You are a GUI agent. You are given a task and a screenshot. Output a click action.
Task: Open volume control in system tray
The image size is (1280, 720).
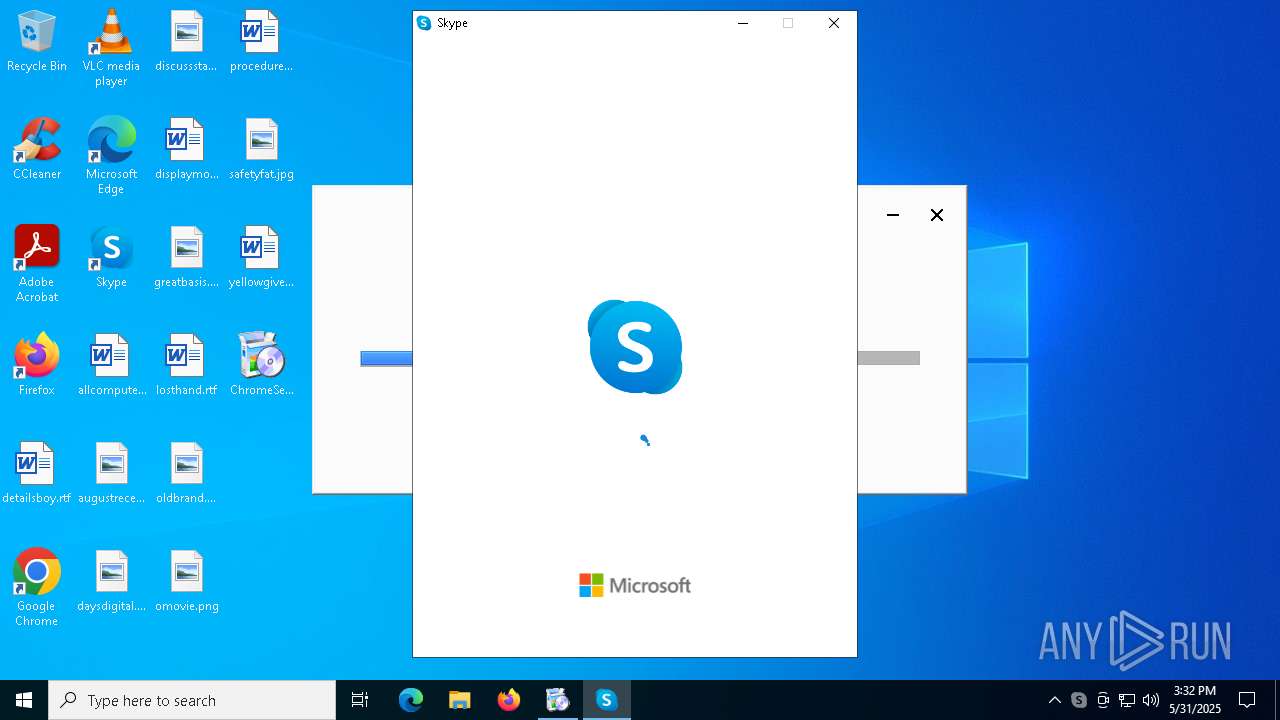click(x=1151, y=700)
